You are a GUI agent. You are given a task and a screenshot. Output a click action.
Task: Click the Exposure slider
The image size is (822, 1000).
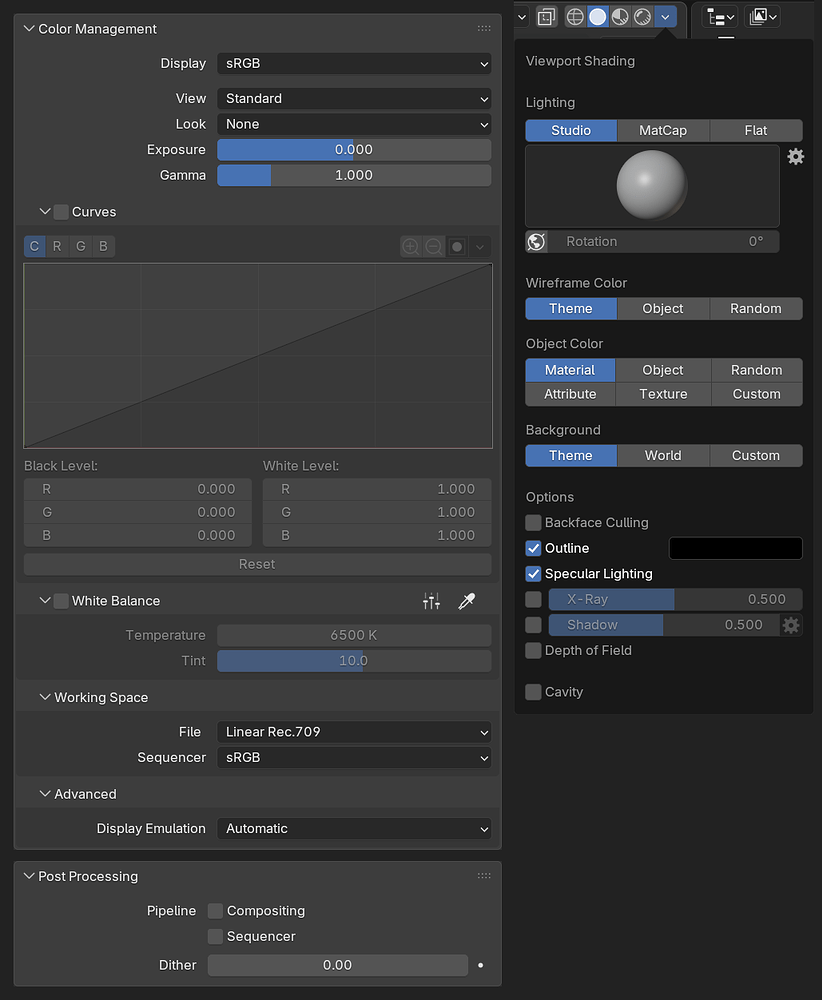[x=354, y=150]
